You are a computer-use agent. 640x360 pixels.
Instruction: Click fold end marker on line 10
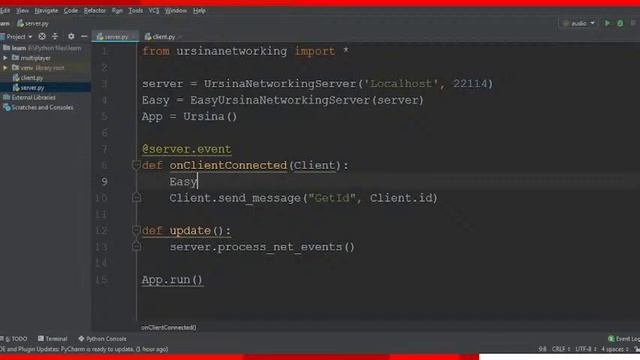click(x=136, y=198)
